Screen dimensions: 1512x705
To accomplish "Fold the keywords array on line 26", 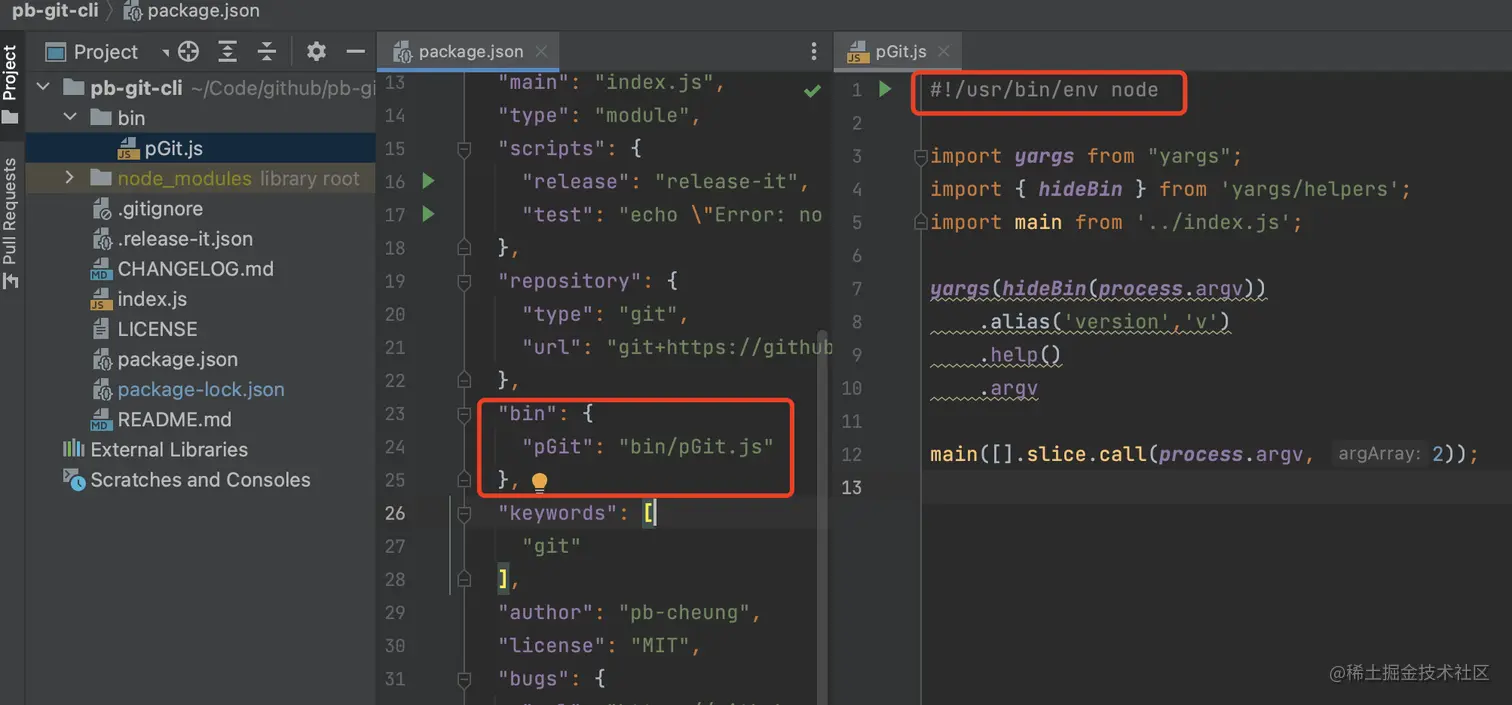I will 464,513.
